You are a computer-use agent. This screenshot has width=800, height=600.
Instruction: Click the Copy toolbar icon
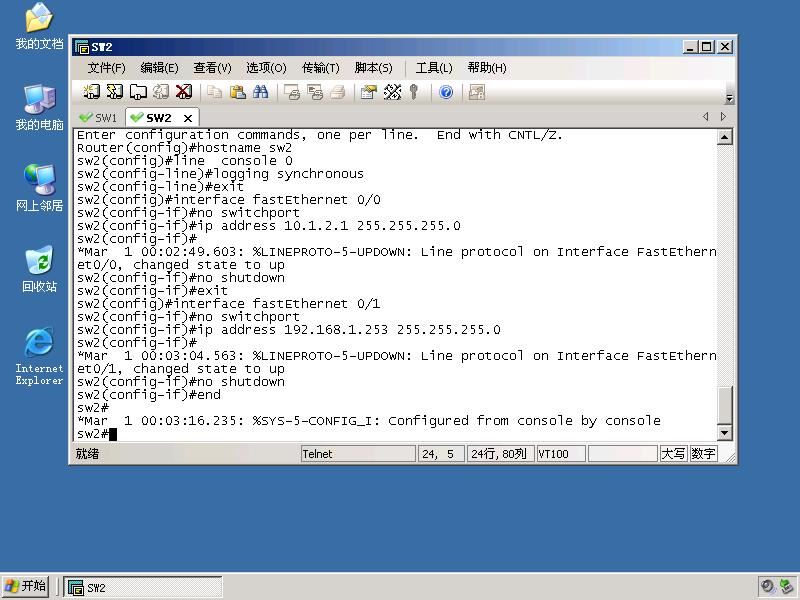pos(214,92)
